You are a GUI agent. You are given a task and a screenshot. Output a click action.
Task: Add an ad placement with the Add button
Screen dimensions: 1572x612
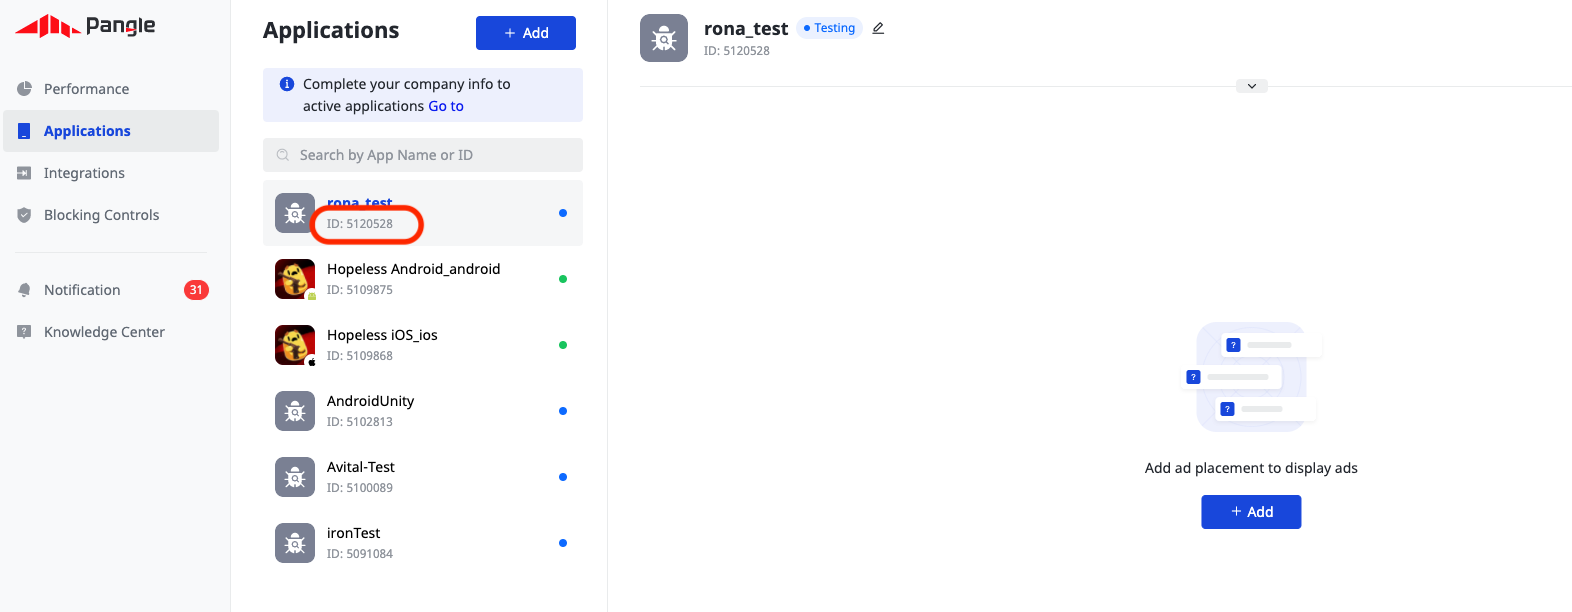point(1251,512)
